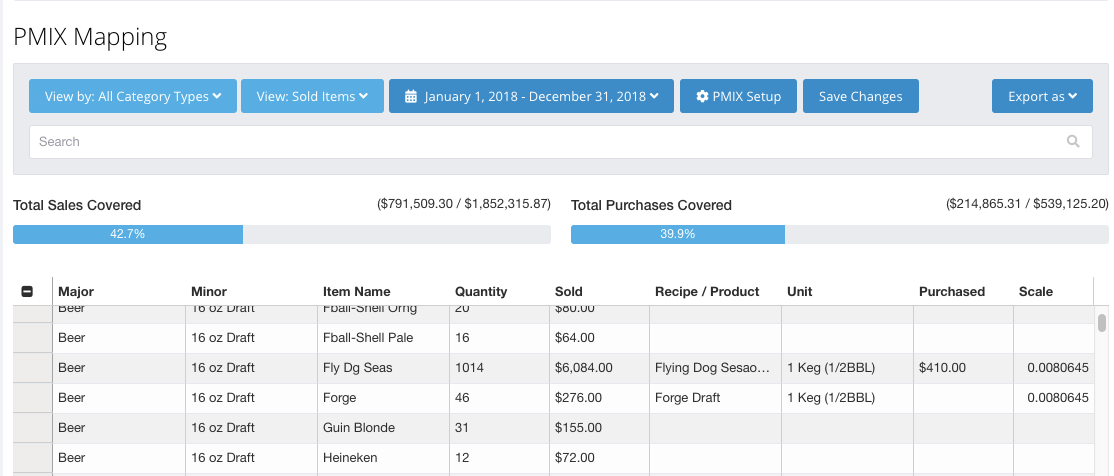This screenshot has width=1114, height=476.
Task: Click the Flying Dog recipe cell
Action: (714, 368)
